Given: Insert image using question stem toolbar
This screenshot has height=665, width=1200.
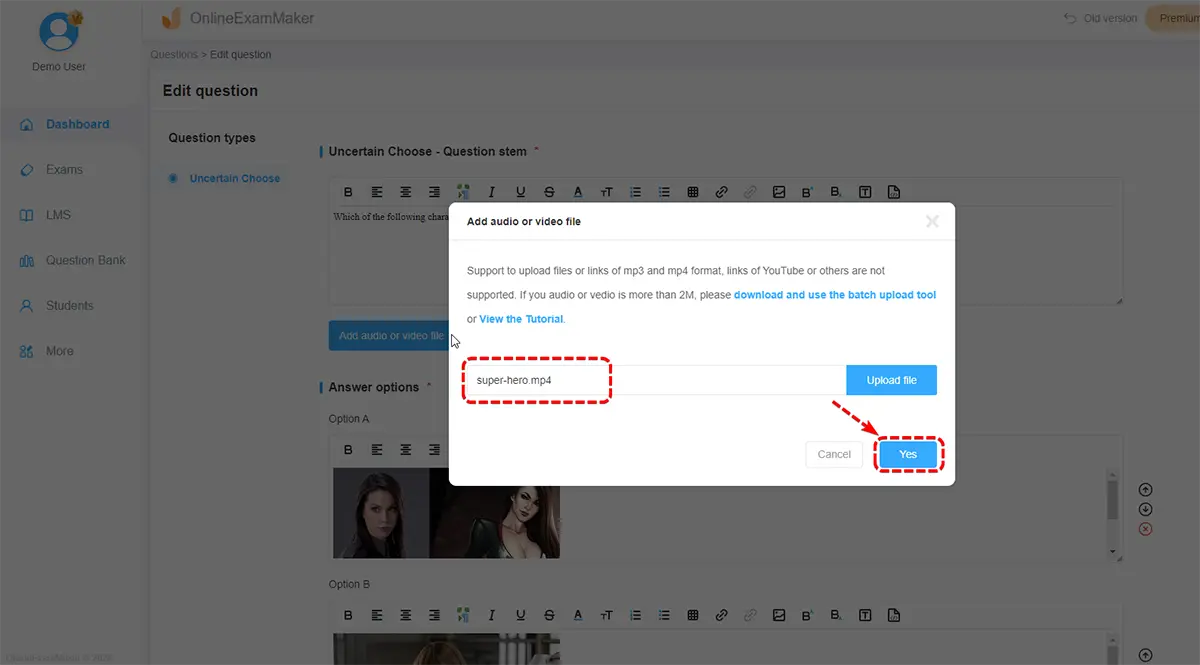Looking at the screenshot, I should pyautogui.click(x=778, y=193).
